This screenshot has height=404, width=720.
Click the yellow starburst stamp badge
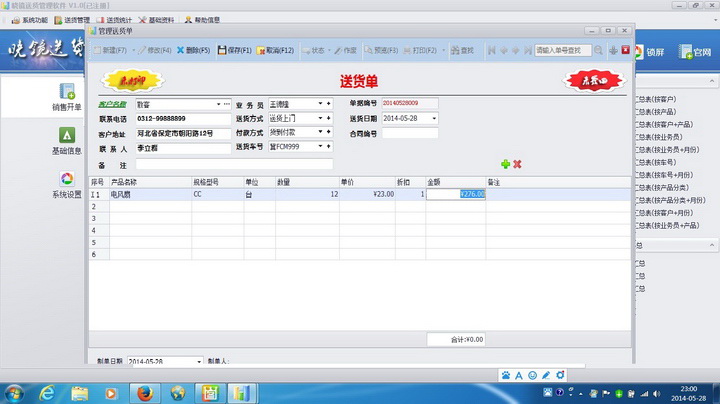pyautogui.click(x=133, y=81)
